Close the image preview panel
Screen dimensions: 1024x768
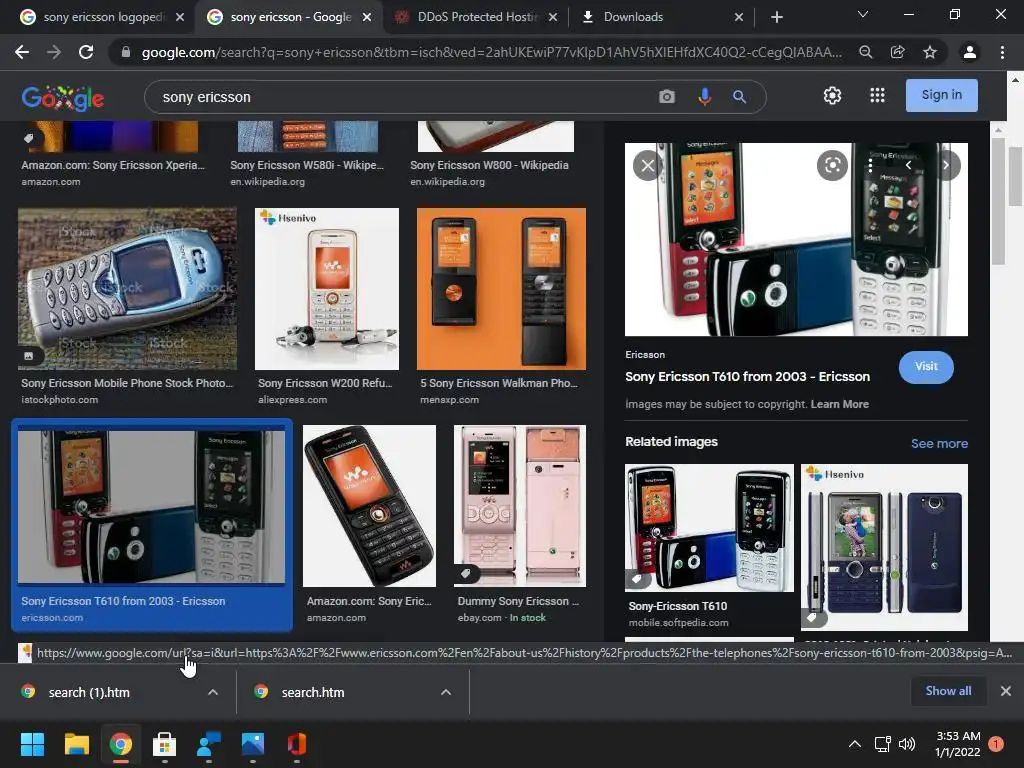647,165
